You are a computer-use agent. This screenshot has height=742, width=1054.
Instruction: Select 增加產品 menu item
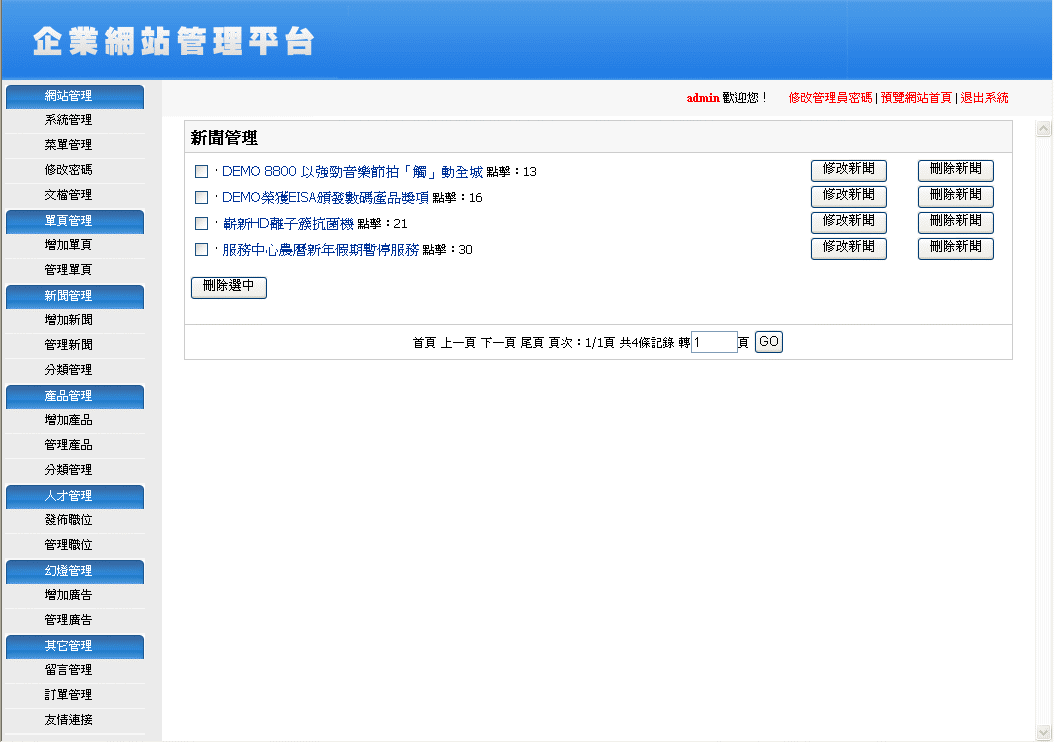point(68,420)
